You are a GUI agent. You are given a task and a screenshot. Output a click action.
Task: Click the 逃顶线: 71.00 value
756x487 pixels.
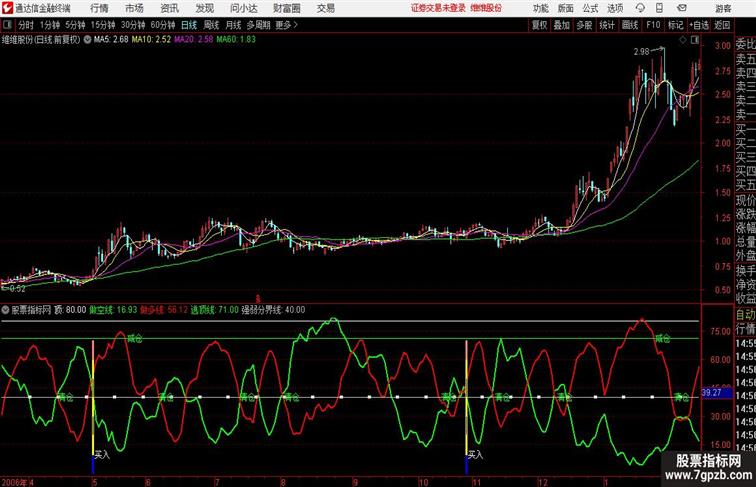click(215, 310)
